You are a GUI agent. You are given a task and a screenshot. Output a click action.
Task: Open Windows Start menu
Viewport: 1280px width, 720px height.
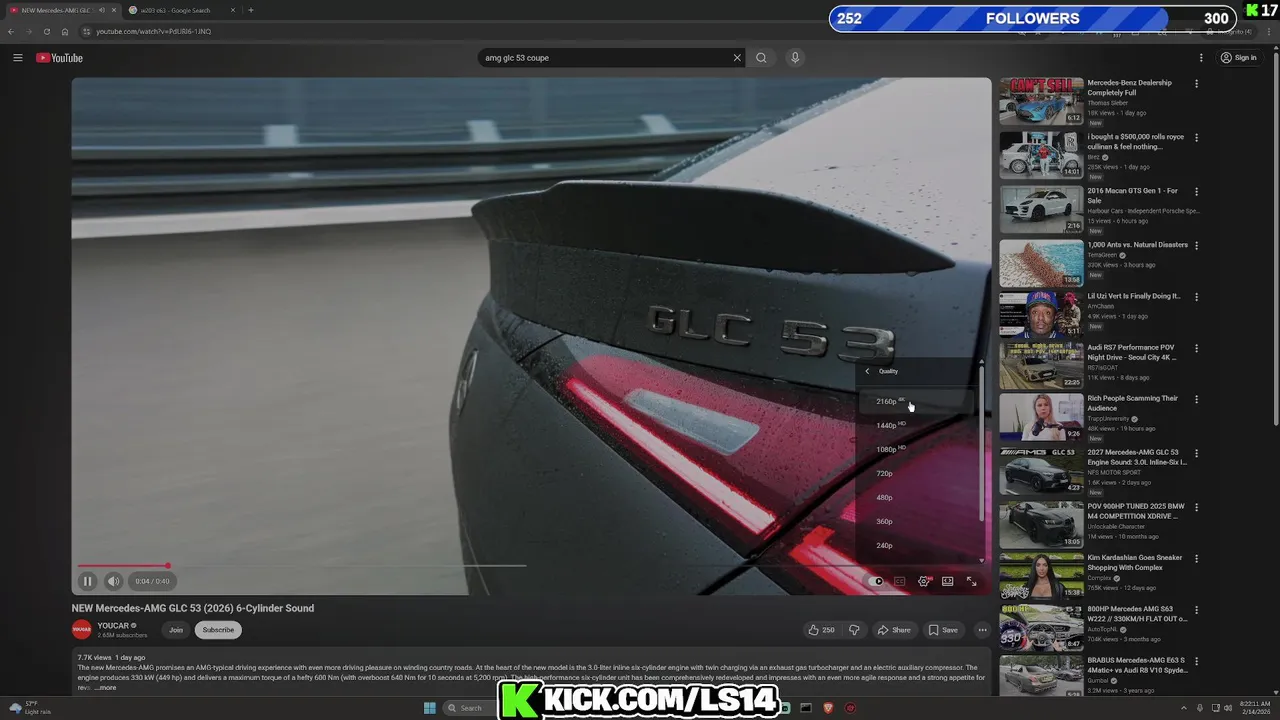(x=429, y=708)
